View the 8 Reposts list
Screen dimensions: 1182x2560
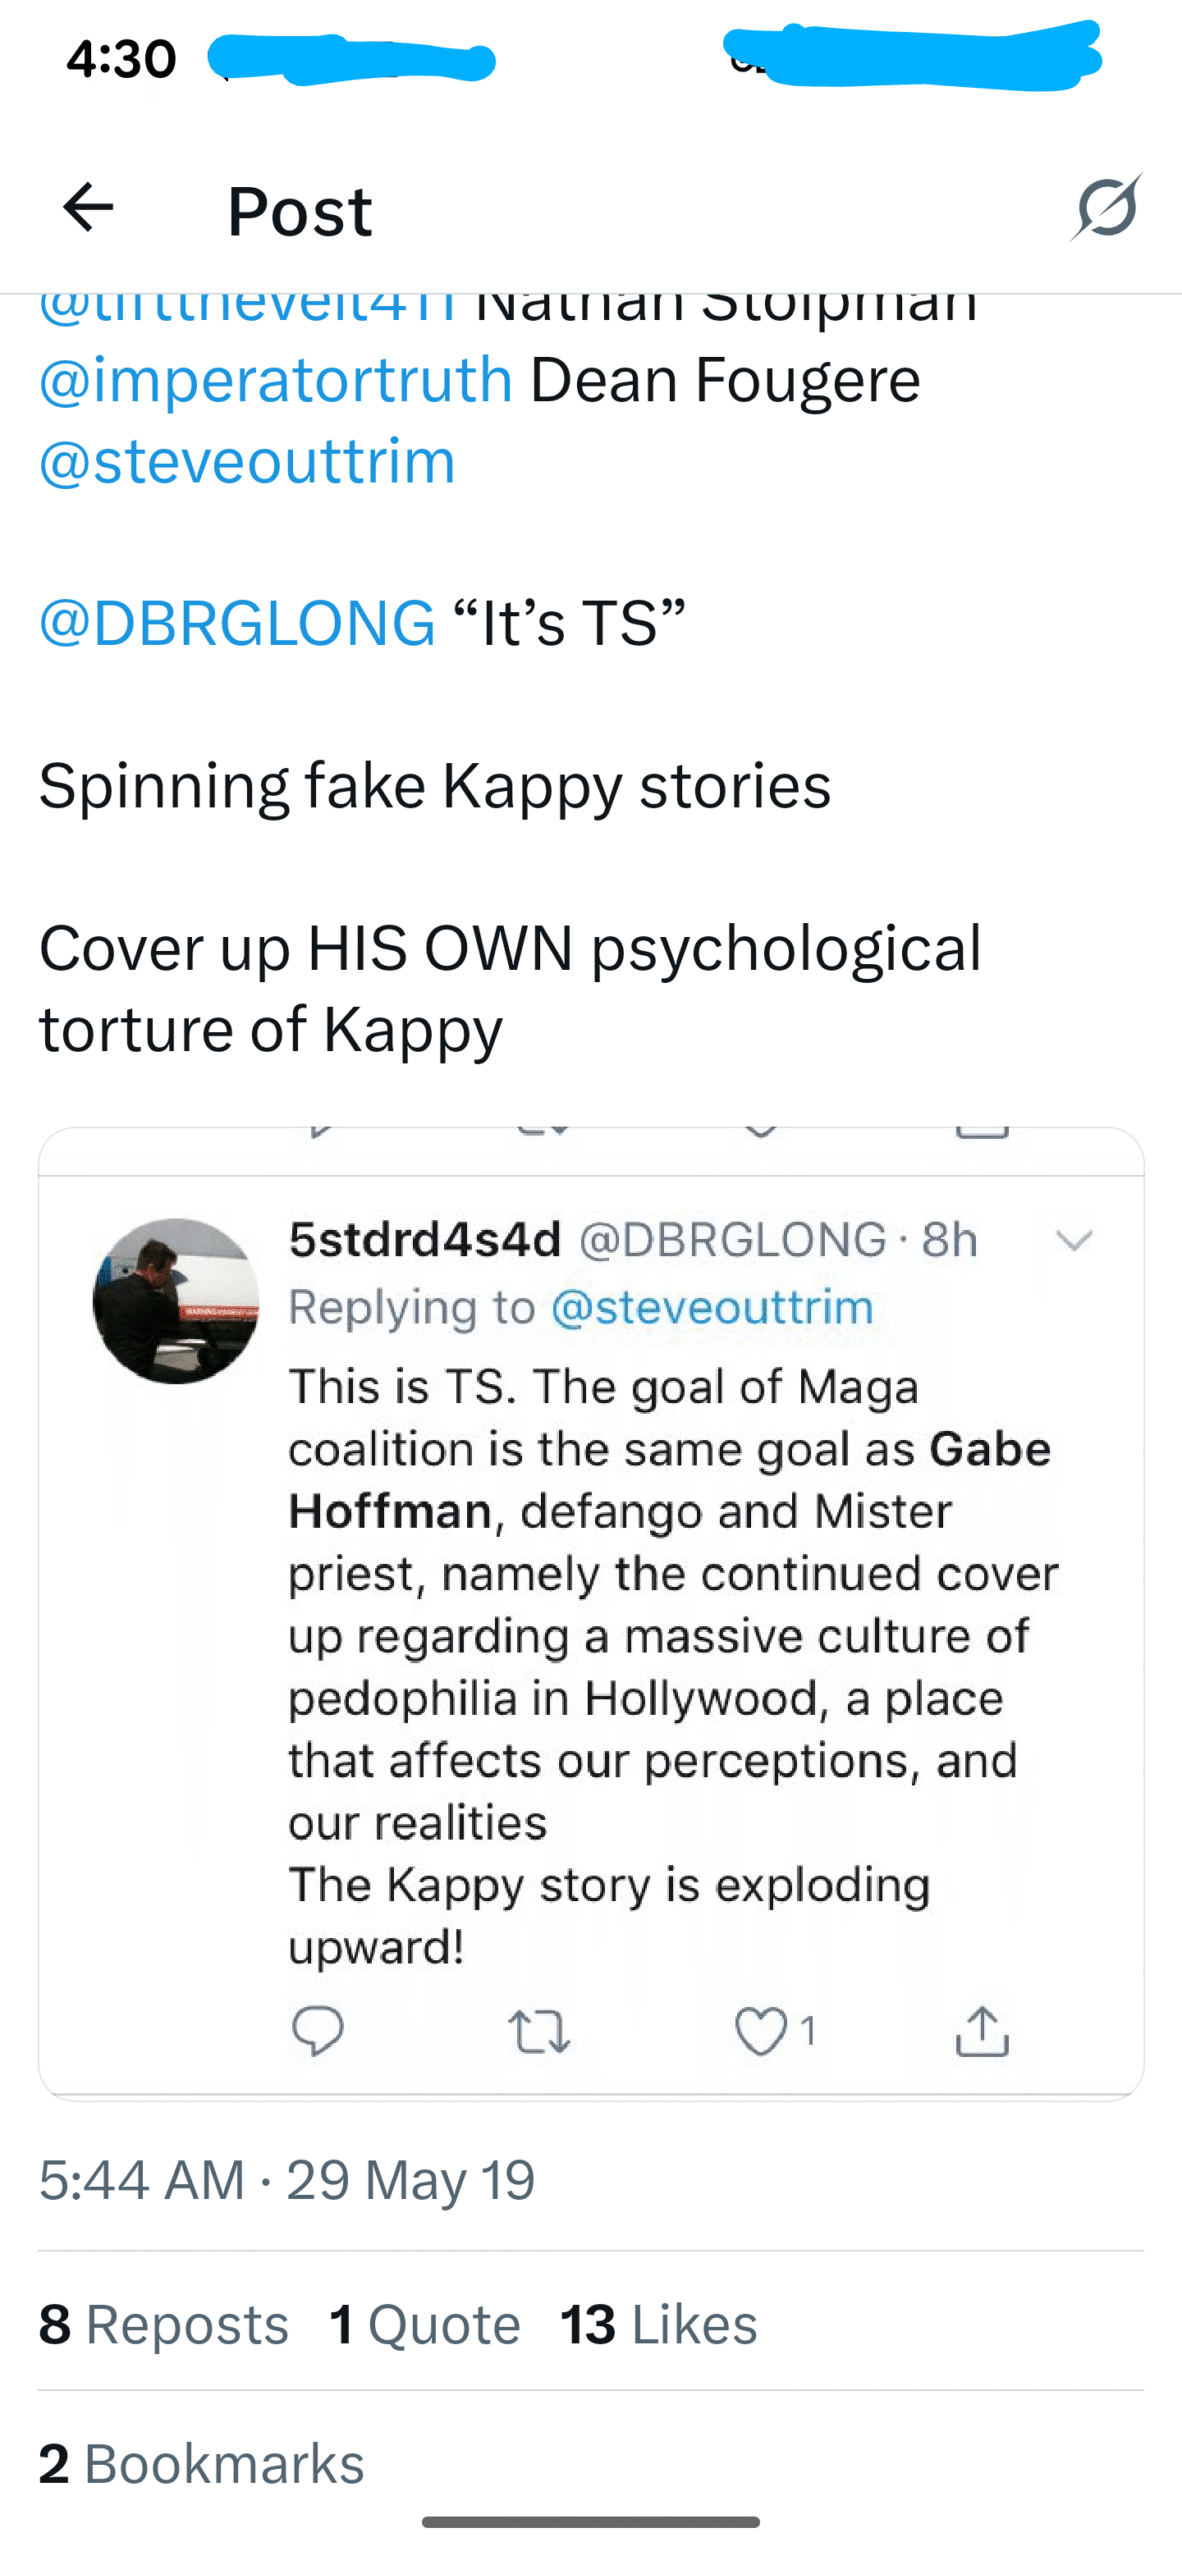point(164,2324)
